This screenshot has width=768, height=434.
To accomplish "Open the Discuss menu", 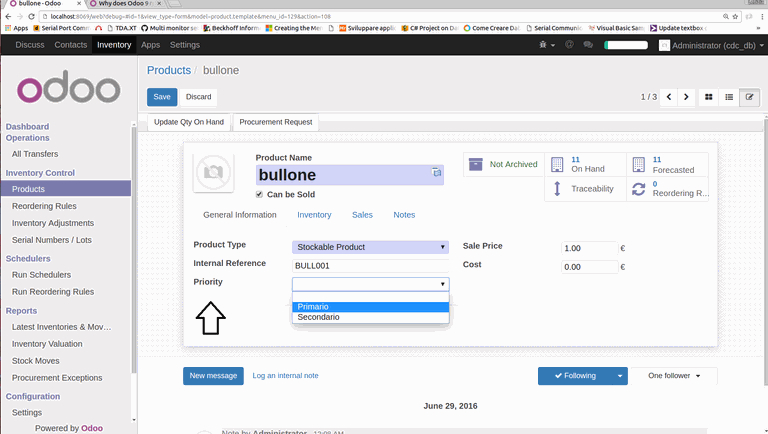I will pyautogui.click(x=30, y=45).
